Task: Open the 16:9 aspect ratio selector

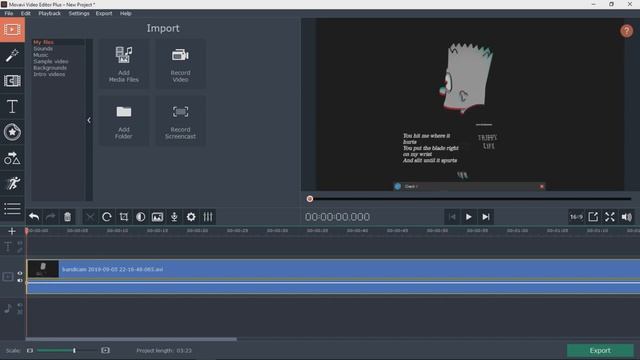Action: point(576,217)
